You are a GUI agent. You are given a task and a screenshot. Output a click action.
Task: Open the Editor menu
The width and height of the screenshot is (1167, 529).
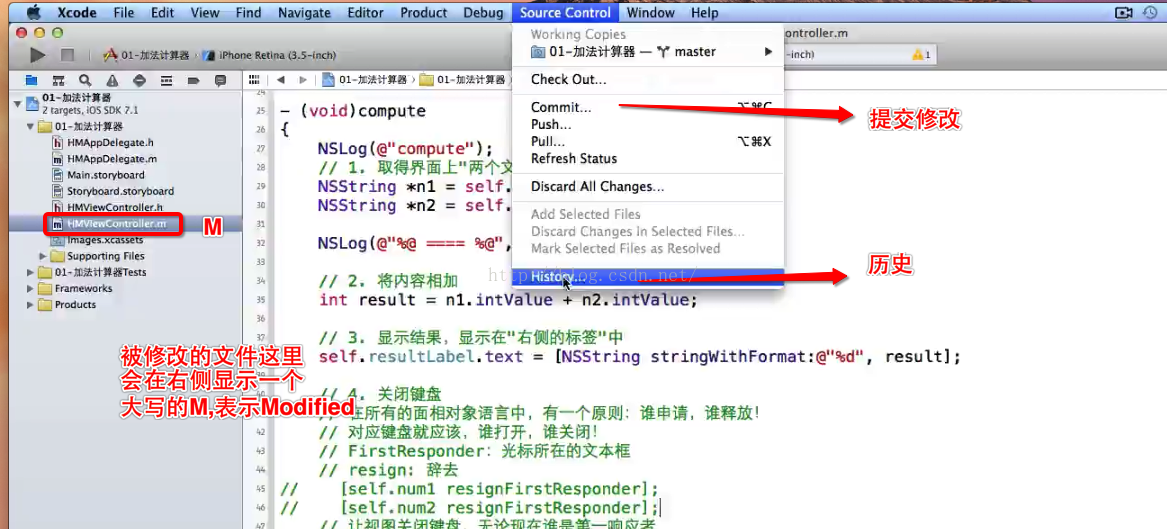[x=365, y=13]
